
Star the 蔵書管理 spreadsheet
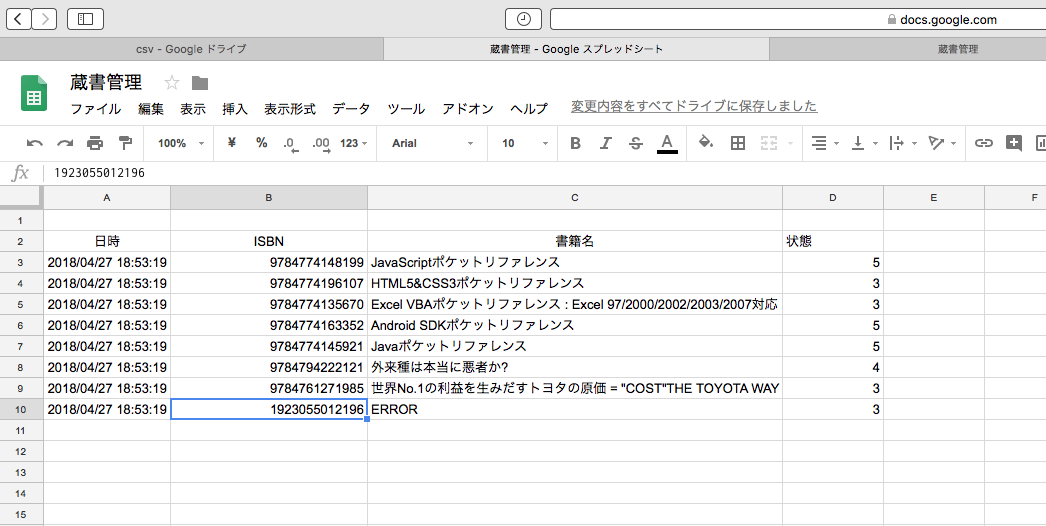[172, 83]
